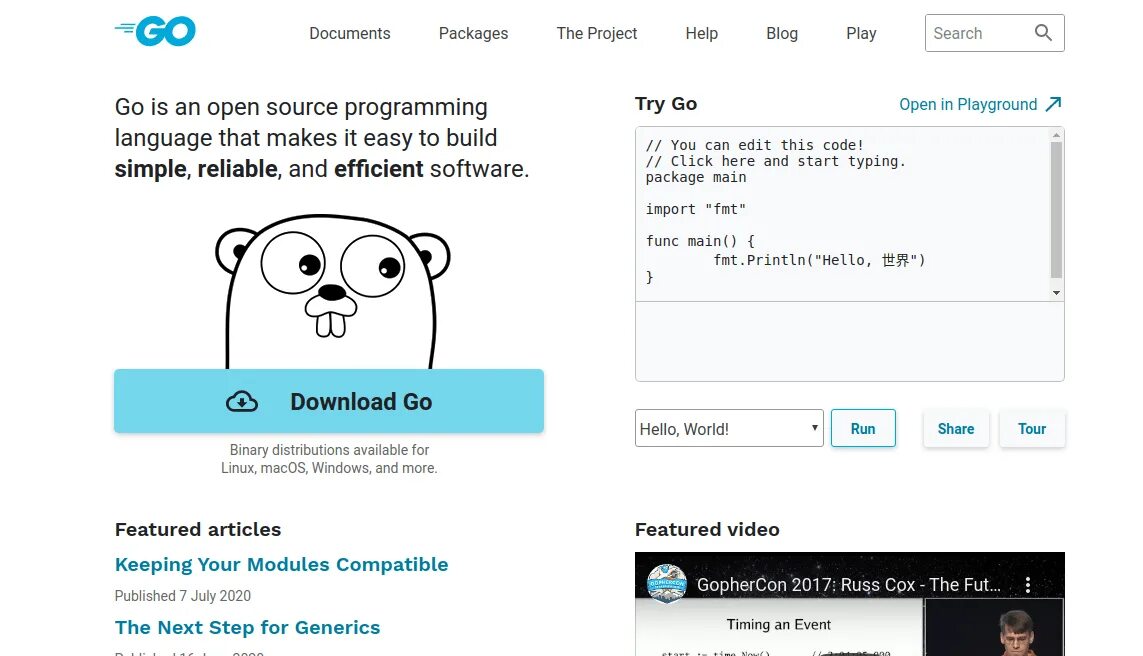The height and width of the screenshot is (656, 1143).
Task: Open the Documents menu item
Action: point(350,34)
